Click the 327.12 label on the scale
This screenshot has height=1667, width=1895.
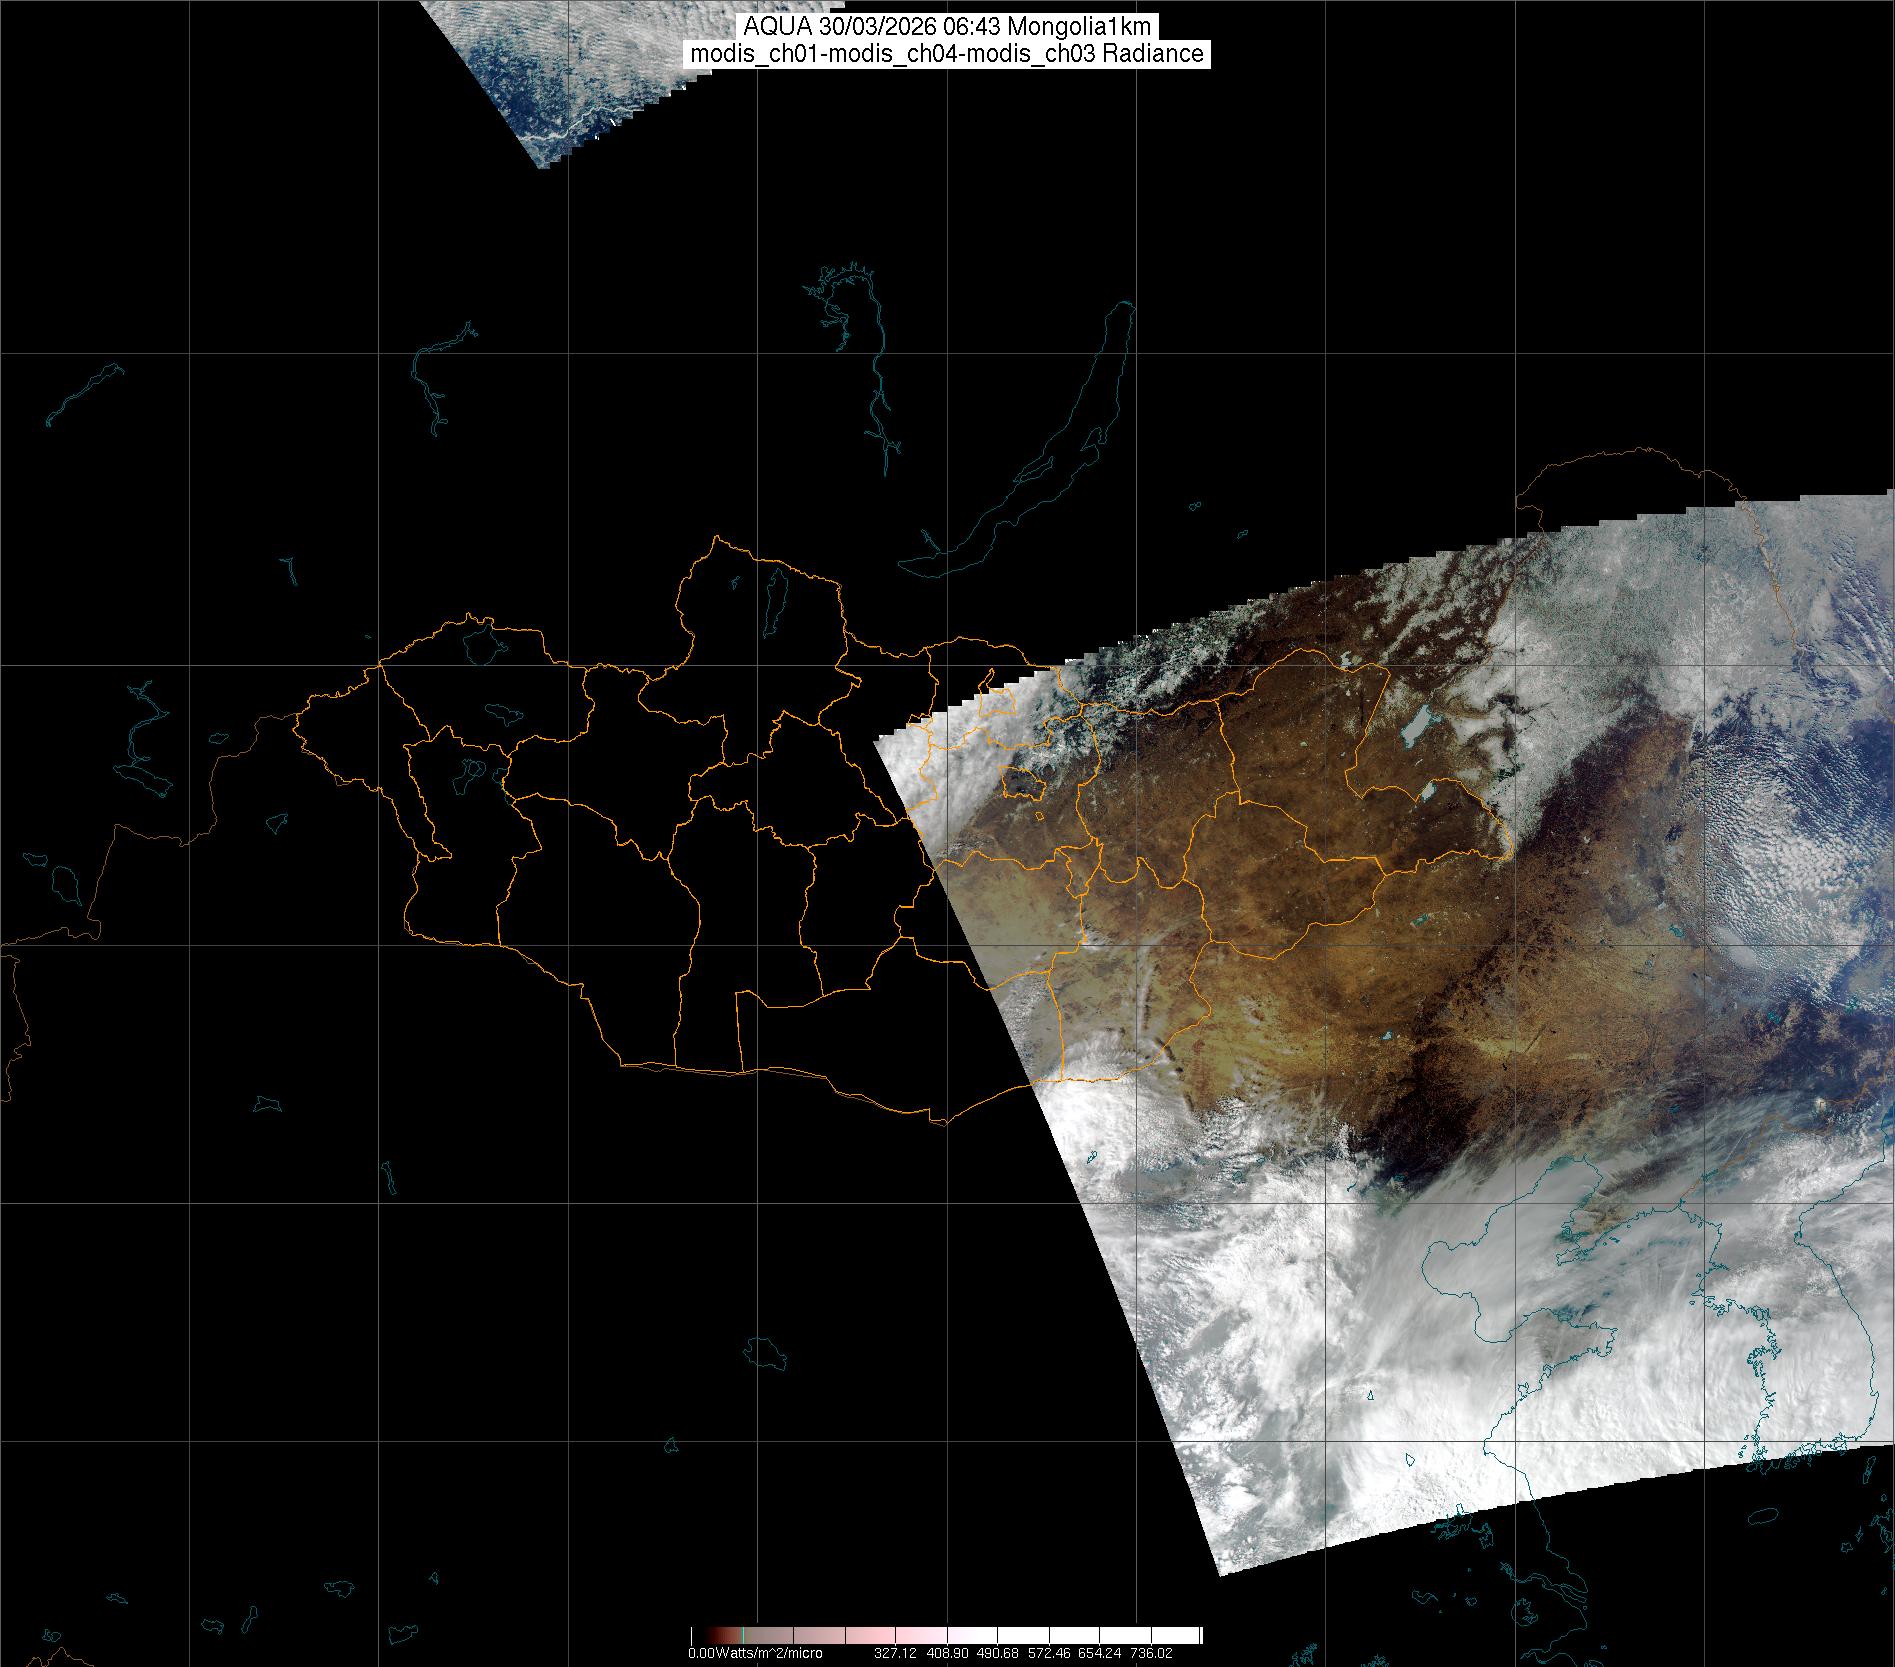tap(895, 1654)
